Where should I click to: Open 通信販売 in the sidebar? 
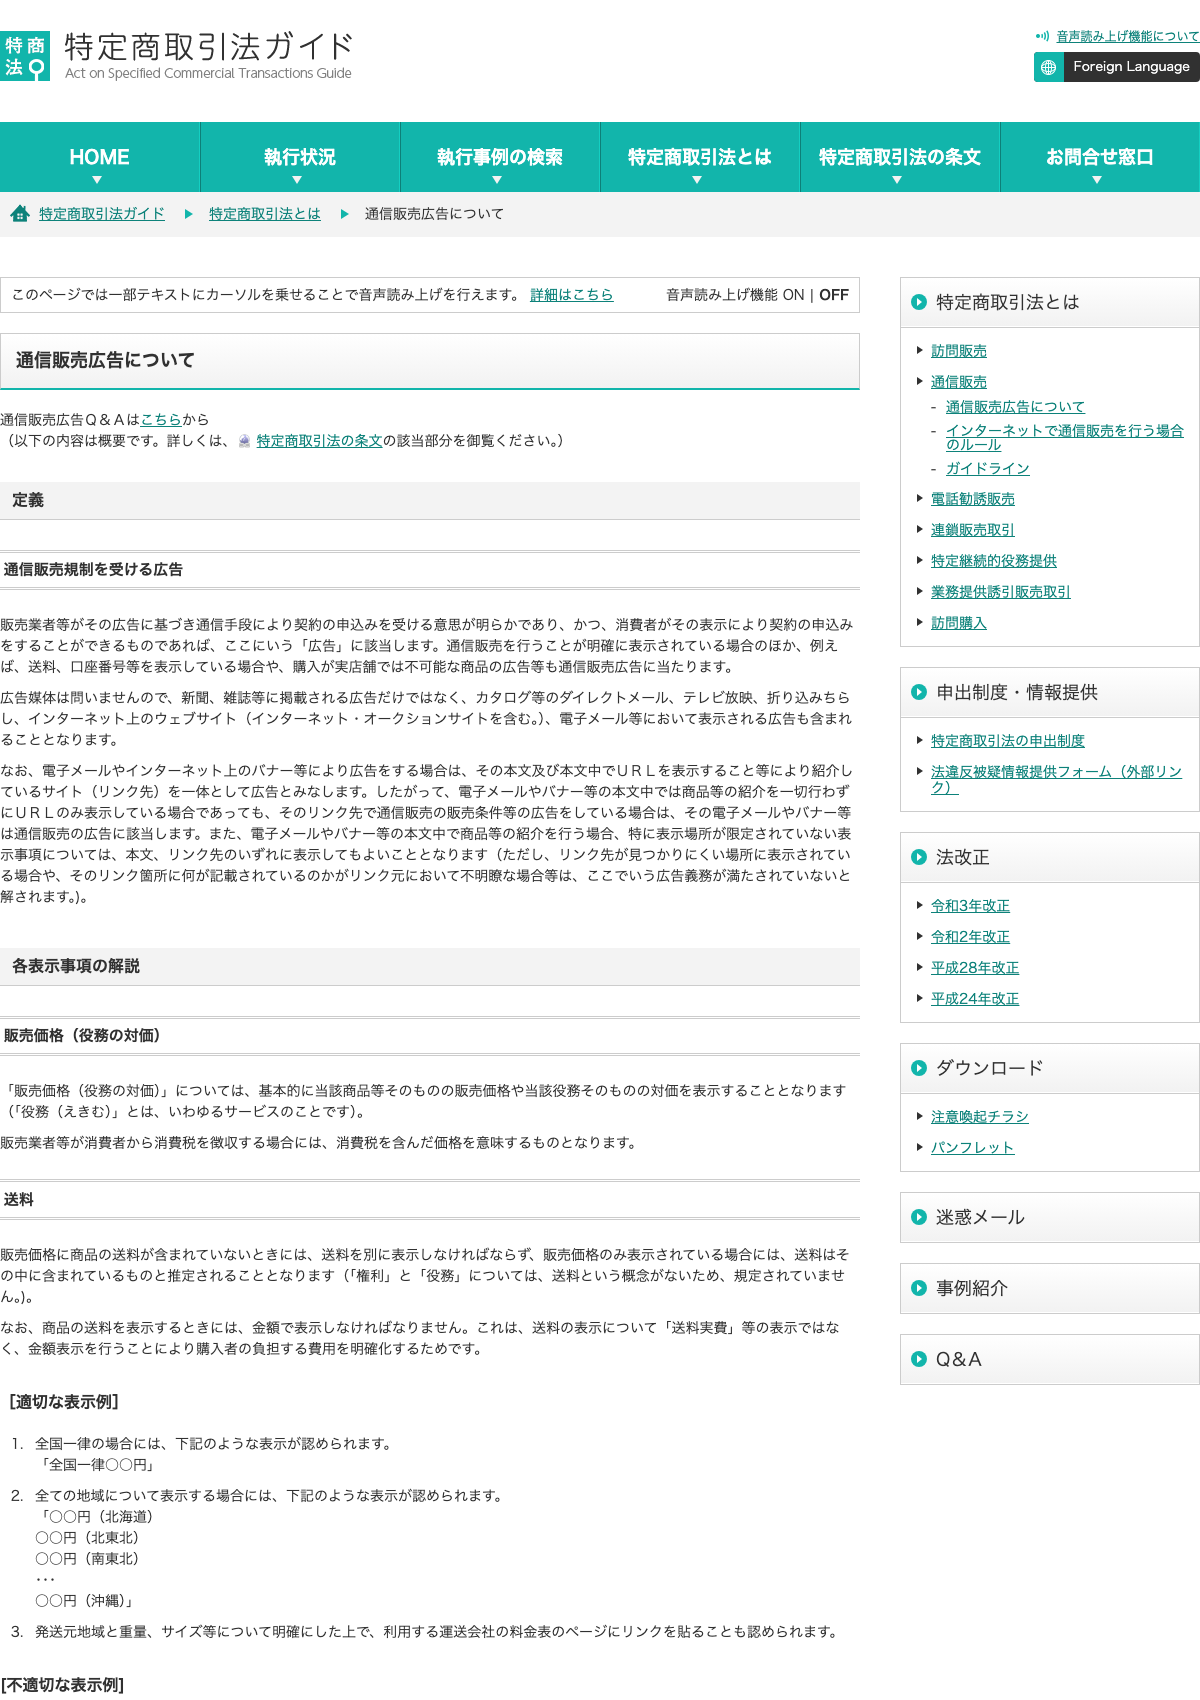pos(959,382)
